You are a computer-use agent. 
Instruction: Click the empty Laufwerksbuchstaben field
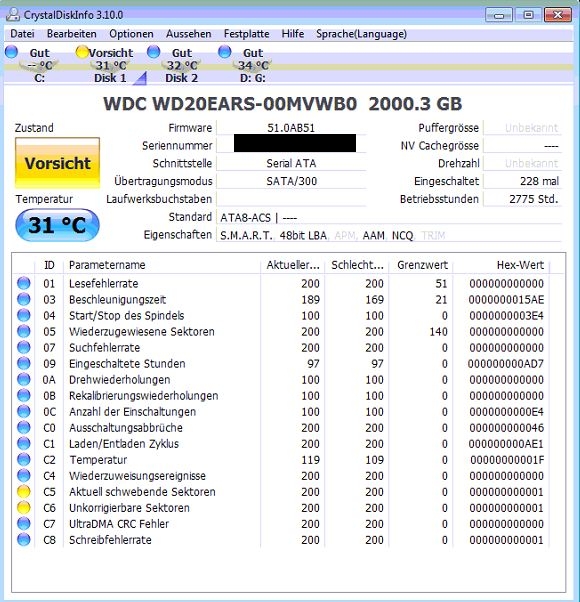coord(291,199)
